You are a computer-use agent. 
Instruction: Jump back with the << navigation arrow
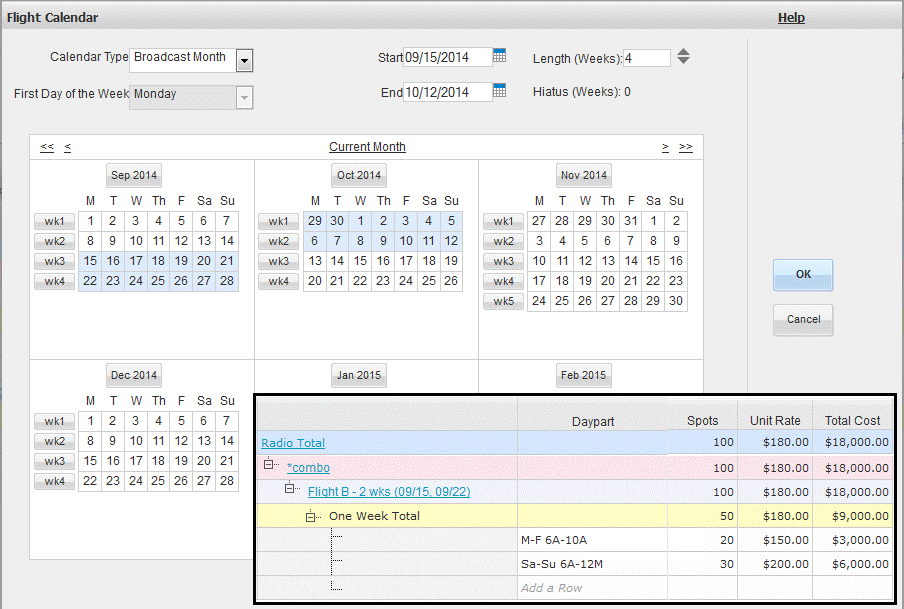tap(47, 147)
